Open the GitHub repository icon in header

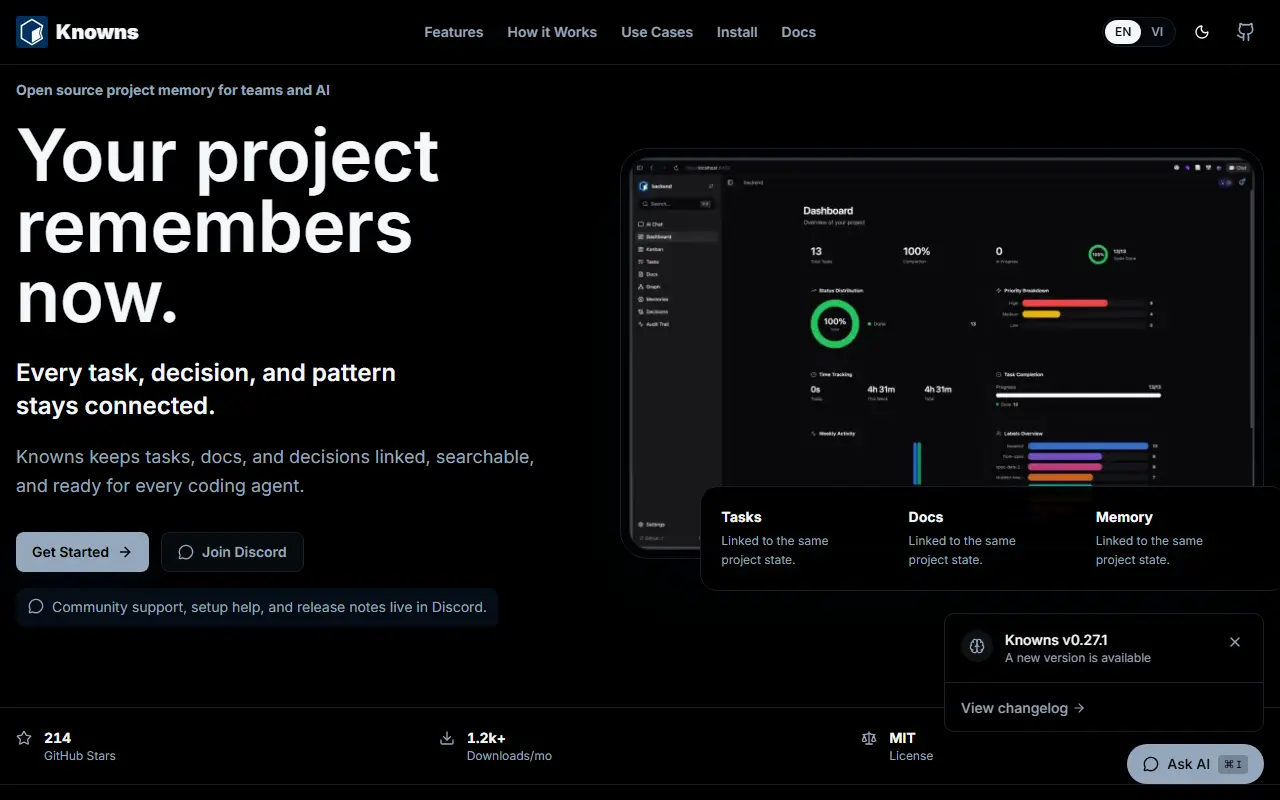1245,32
